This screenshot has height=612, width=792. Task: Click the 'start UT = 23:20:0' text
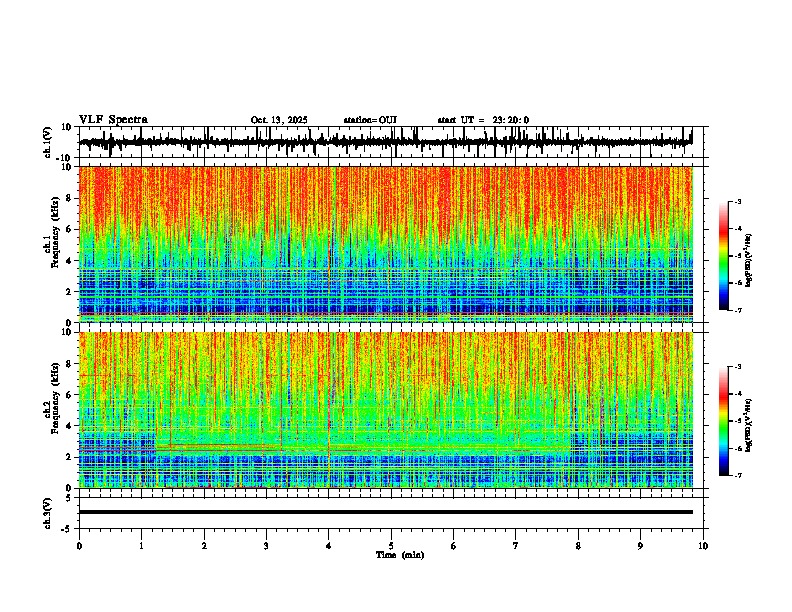pyautogui.click(x=483, y=120)
